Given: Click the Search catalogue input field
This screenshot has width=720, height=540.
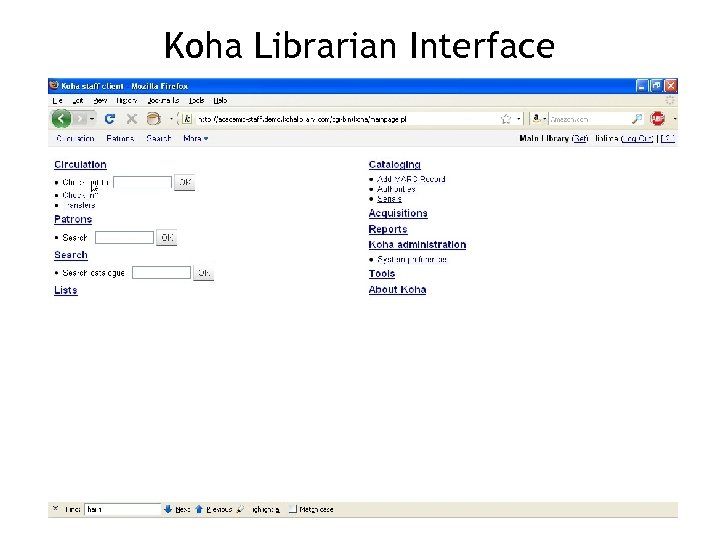Looking at the screenshot, I should (161, 273).
